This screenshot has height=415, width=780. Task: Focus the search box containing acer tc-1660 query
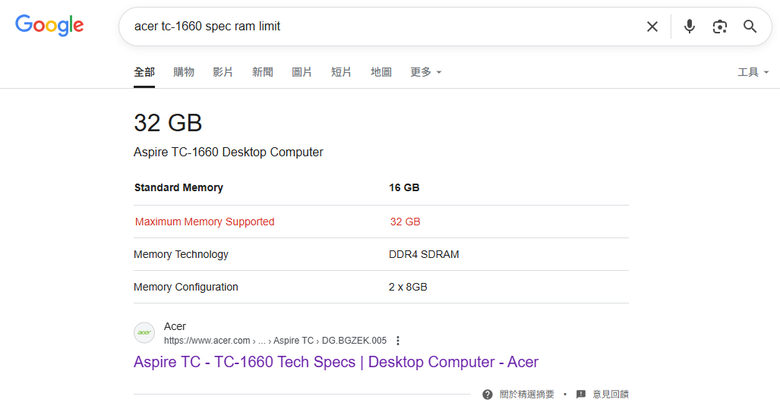(x=383, y=26)
